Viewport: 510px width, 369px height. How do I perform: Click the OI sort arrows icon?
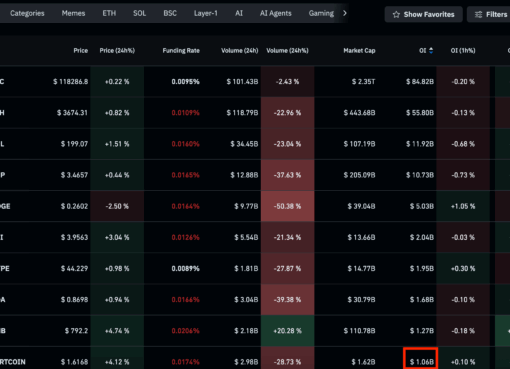[x=431, y=51]
